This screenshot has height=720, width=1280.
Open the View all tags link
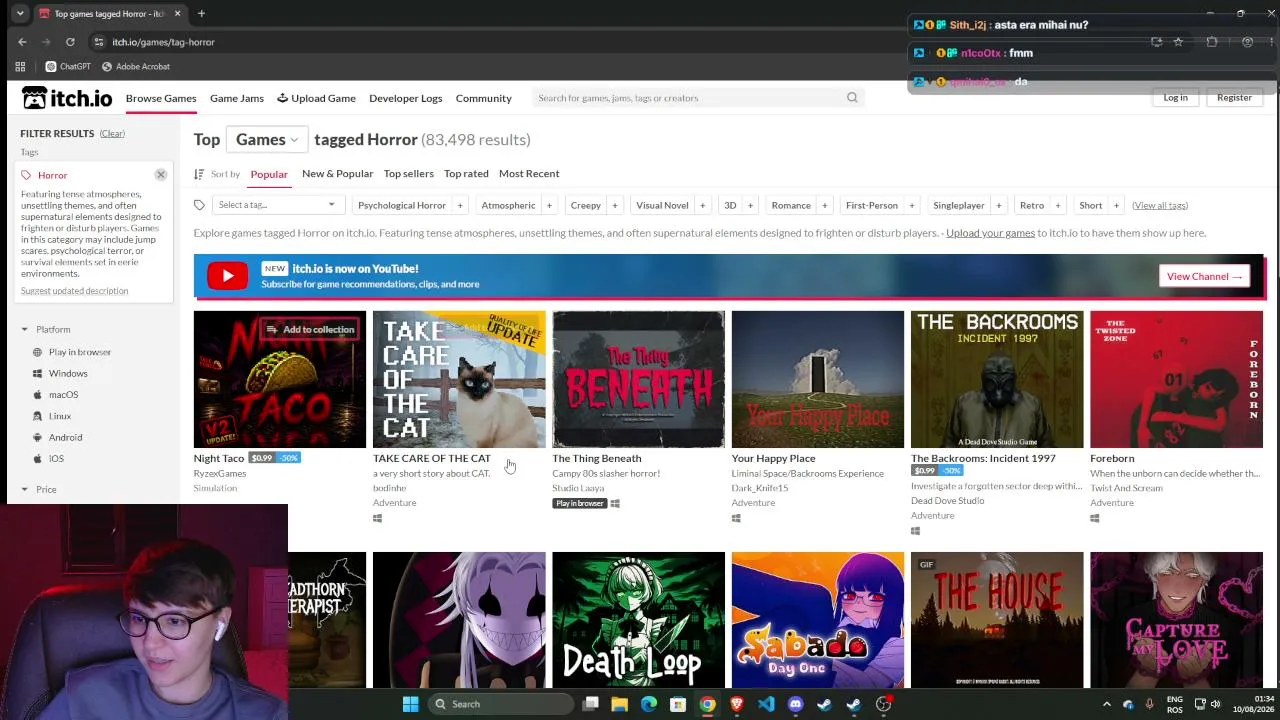tap(1160, 206)
